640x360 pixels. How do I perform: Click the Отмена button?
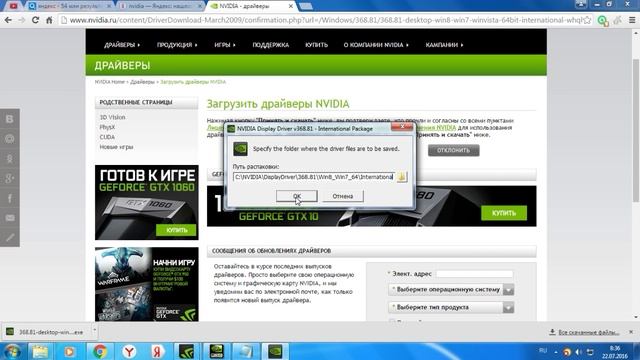[x=342, y=196]
